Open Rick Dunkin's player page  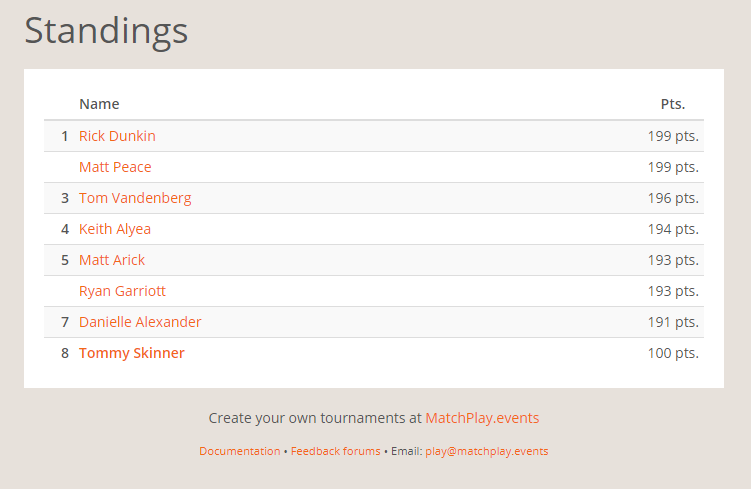pyautogui.click(x=117, y=136)
